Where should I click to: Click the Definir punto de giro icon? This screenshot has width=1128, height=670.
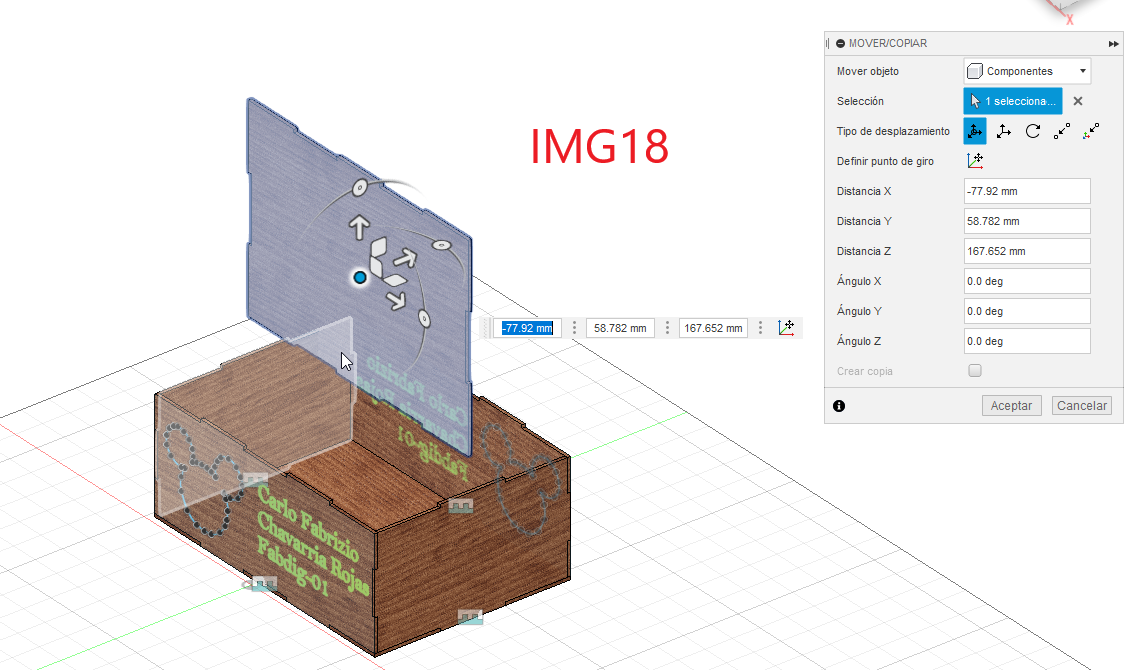point(975,161)
